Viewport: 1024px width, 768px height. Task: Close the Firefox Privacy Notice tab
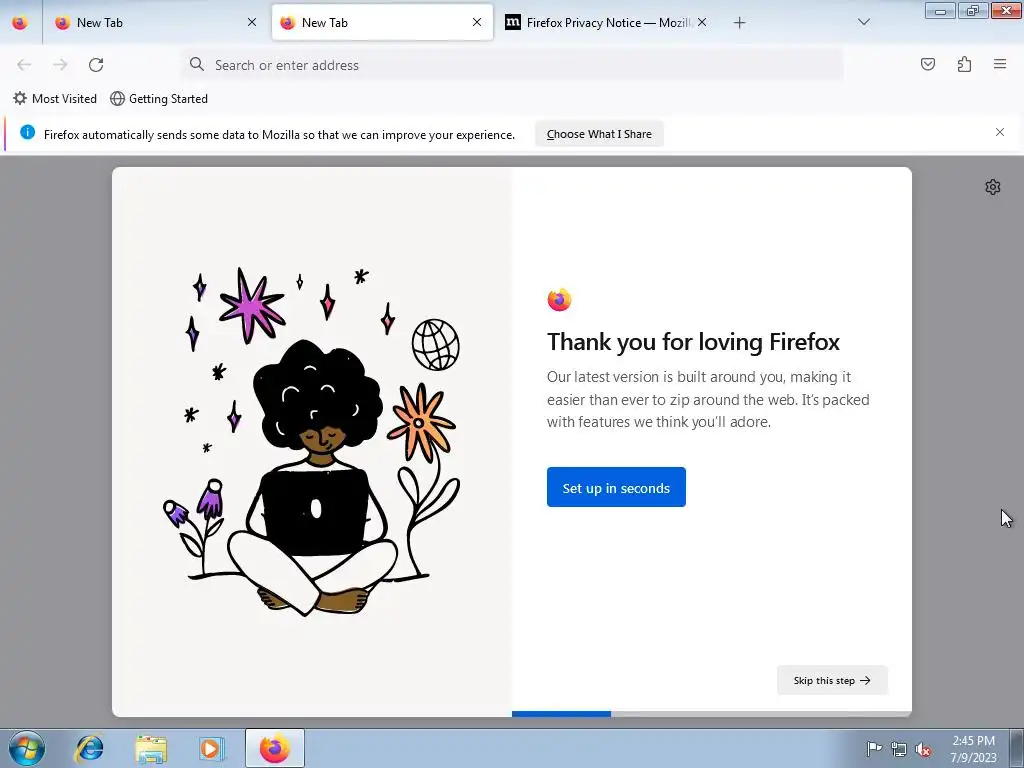[702, 23]
